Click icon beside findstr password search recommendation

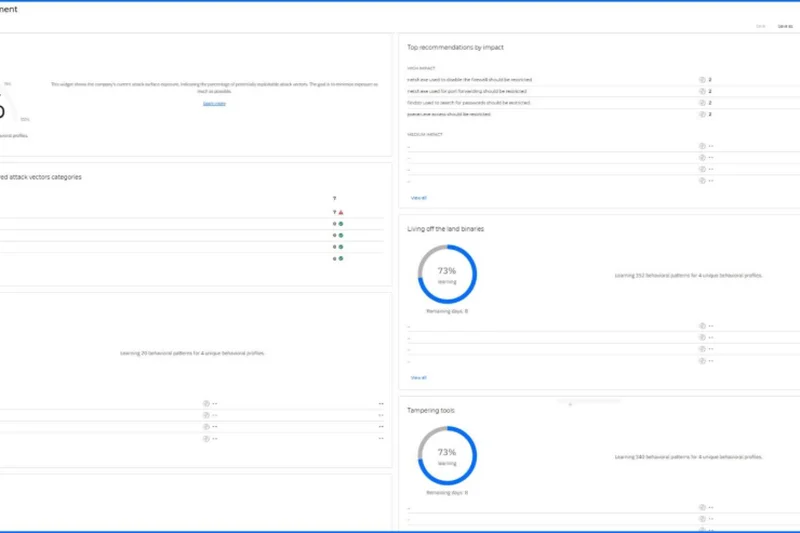pos(702,102)
